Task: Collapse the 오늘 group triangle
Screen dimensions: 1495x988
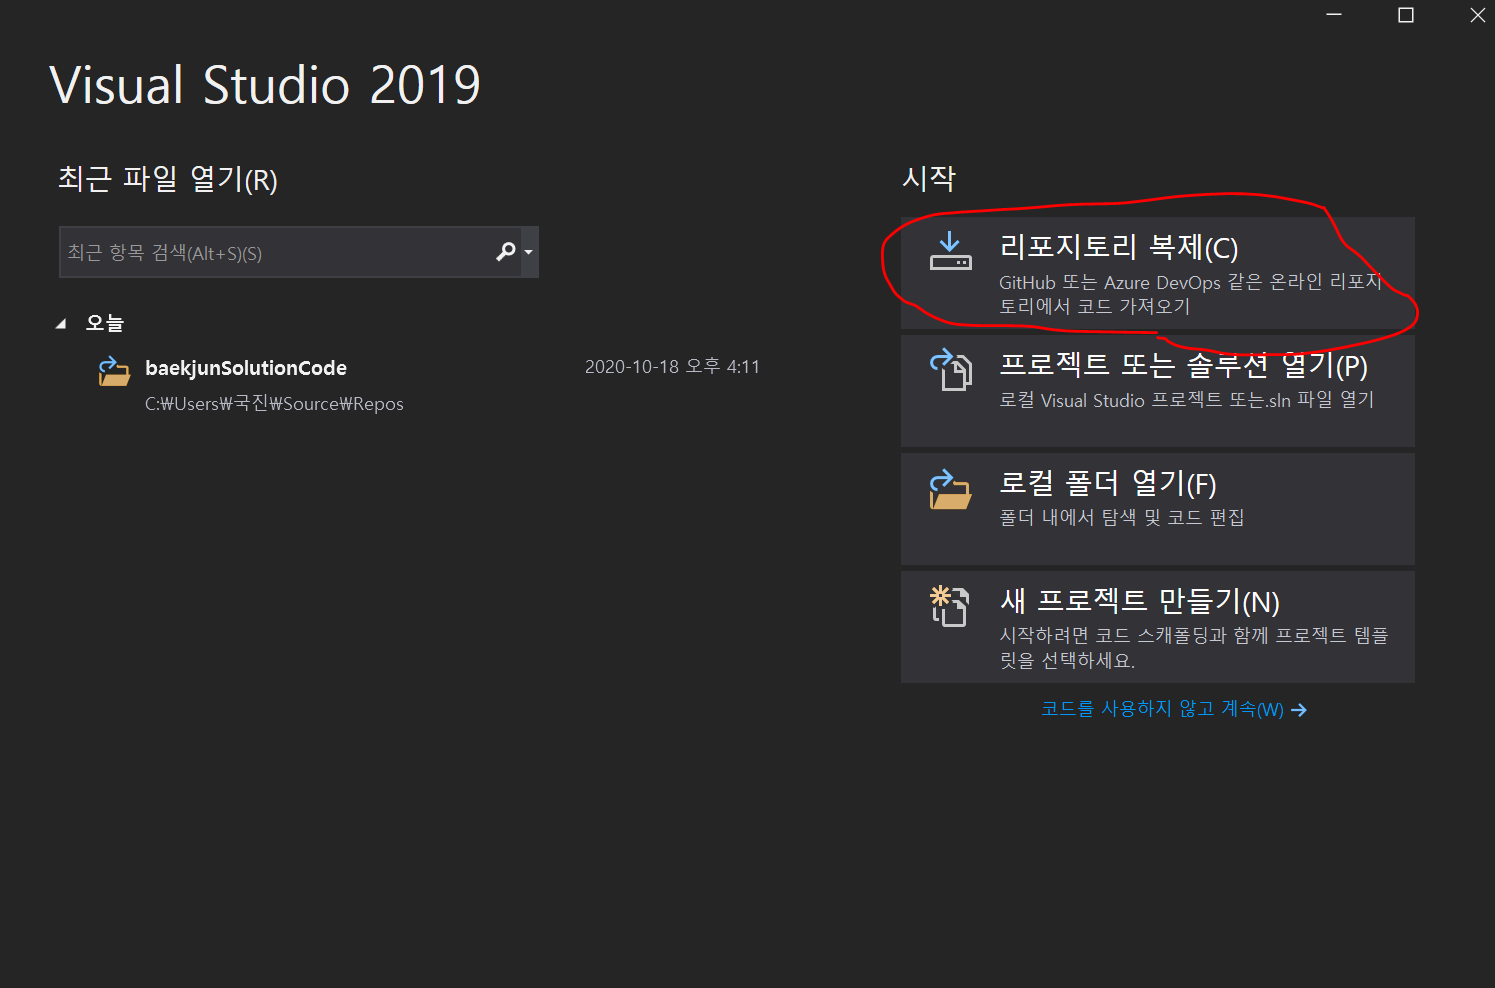Action: (61, 323)
